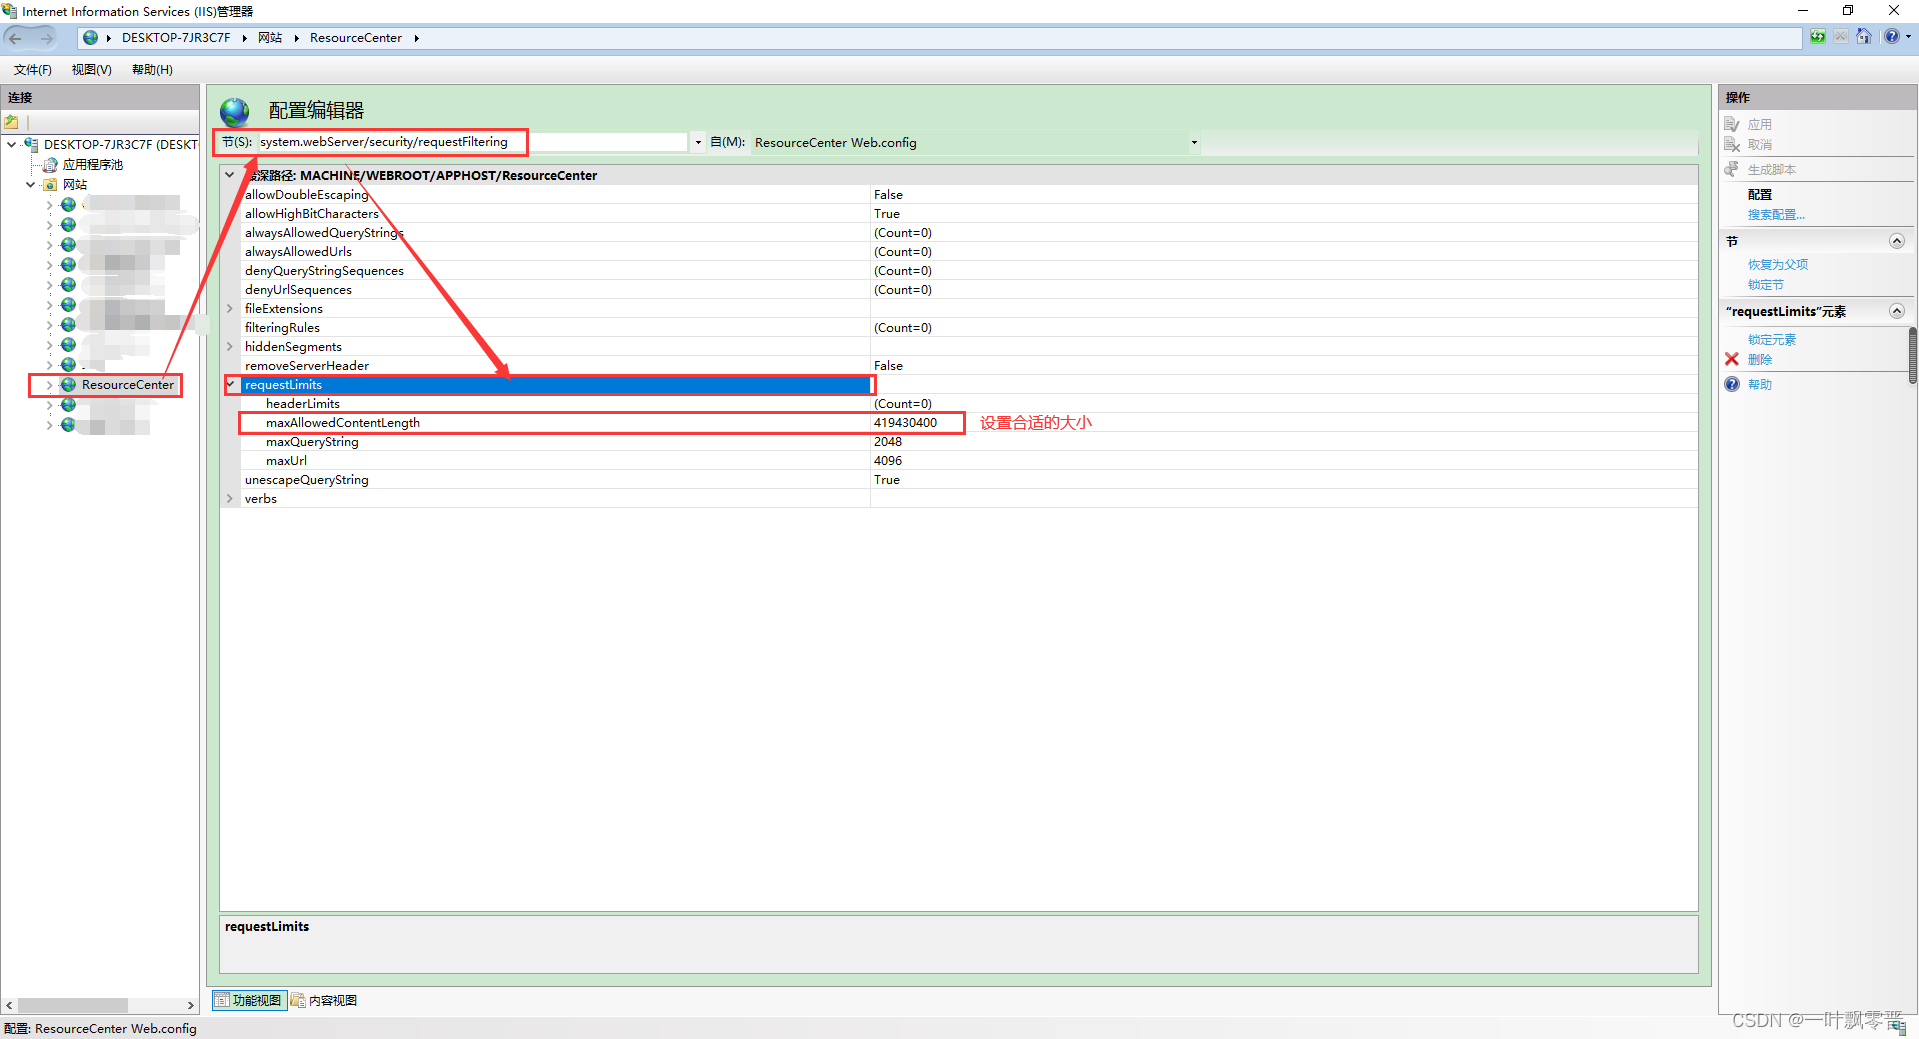The image size is (1919, 1039).
Task: Collapse the DESKTOP-7JR3C7F server node
Action: [x=12, y=145]
